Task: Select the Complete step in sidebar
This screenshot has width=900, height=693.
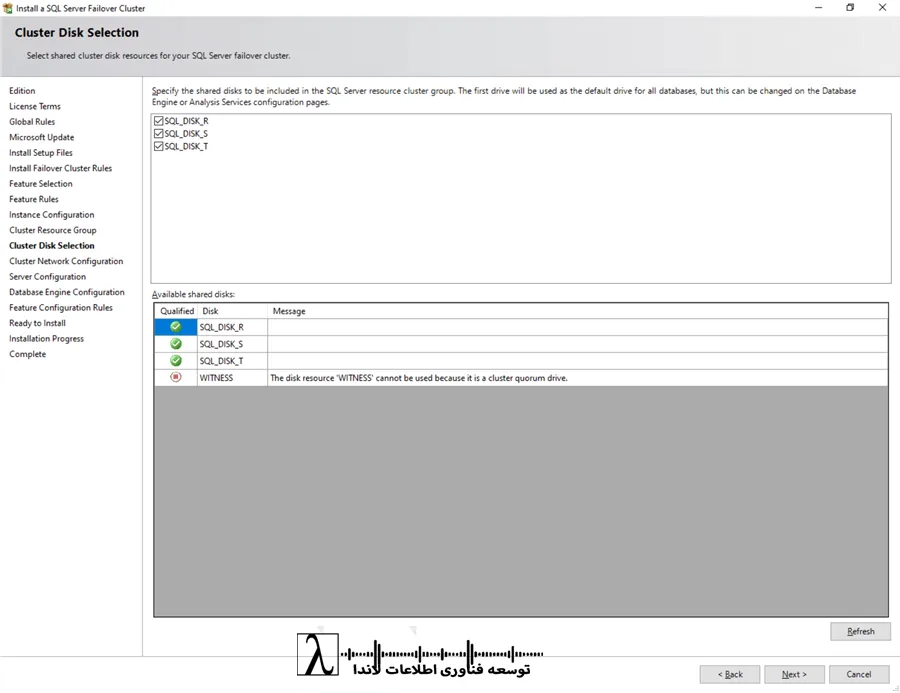Action: coord(28,354)
